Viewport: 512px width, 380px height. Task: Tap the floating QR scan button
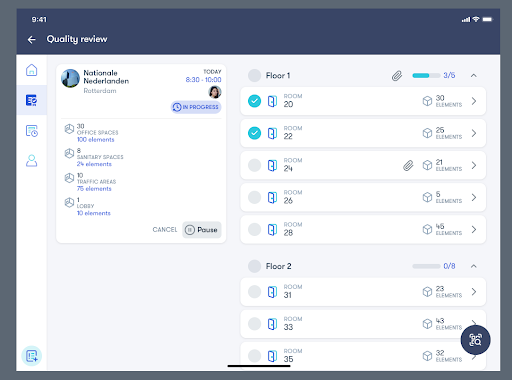[x=475, y=340]
